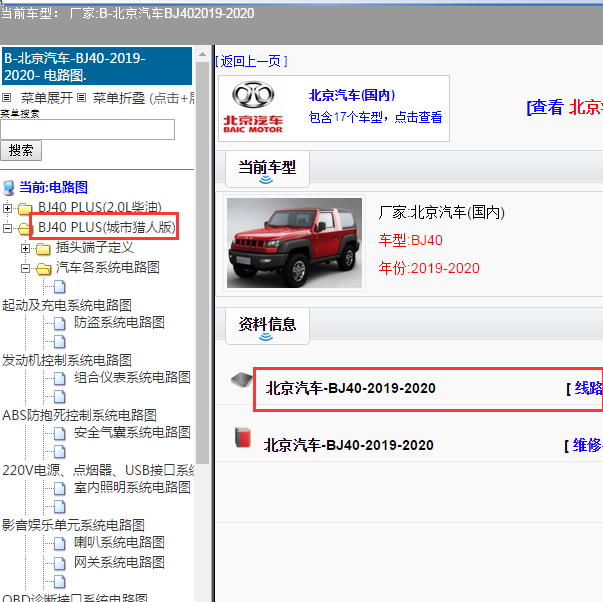Click 菜单折叠 to collapse all menus
The width and height of the screenshot is (603, 602).
coord(119,98)
